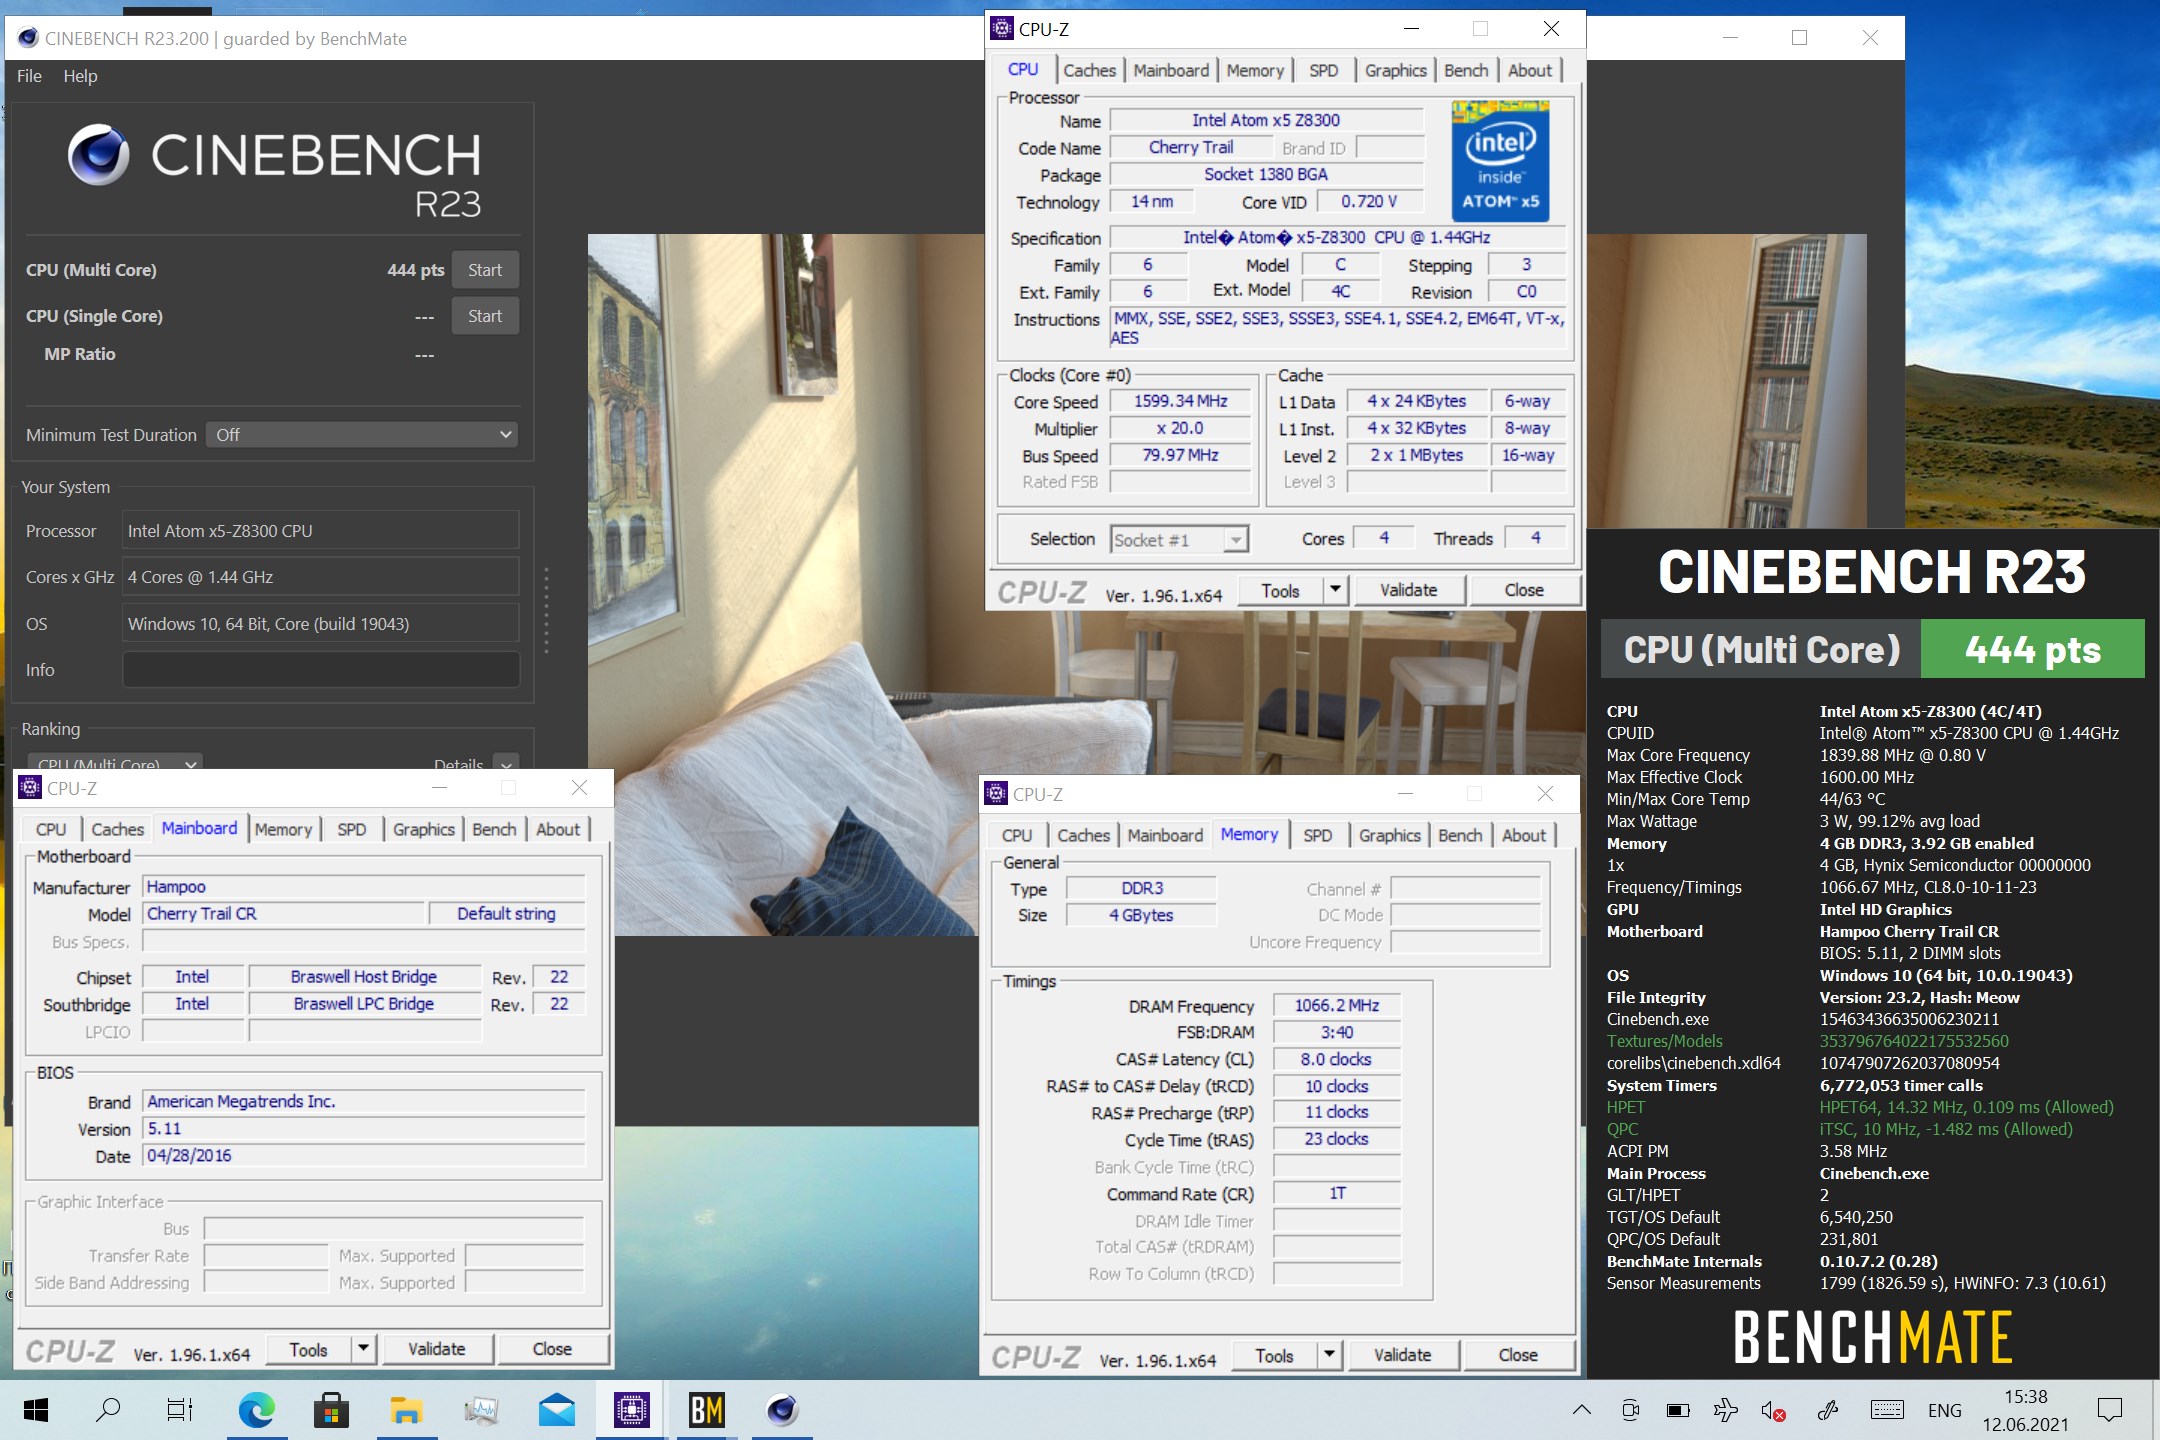2160x1440 pixels.
Task: Show hidden system tray icons chevron
Action: pyautogui.click(x=1581, y=1410)
